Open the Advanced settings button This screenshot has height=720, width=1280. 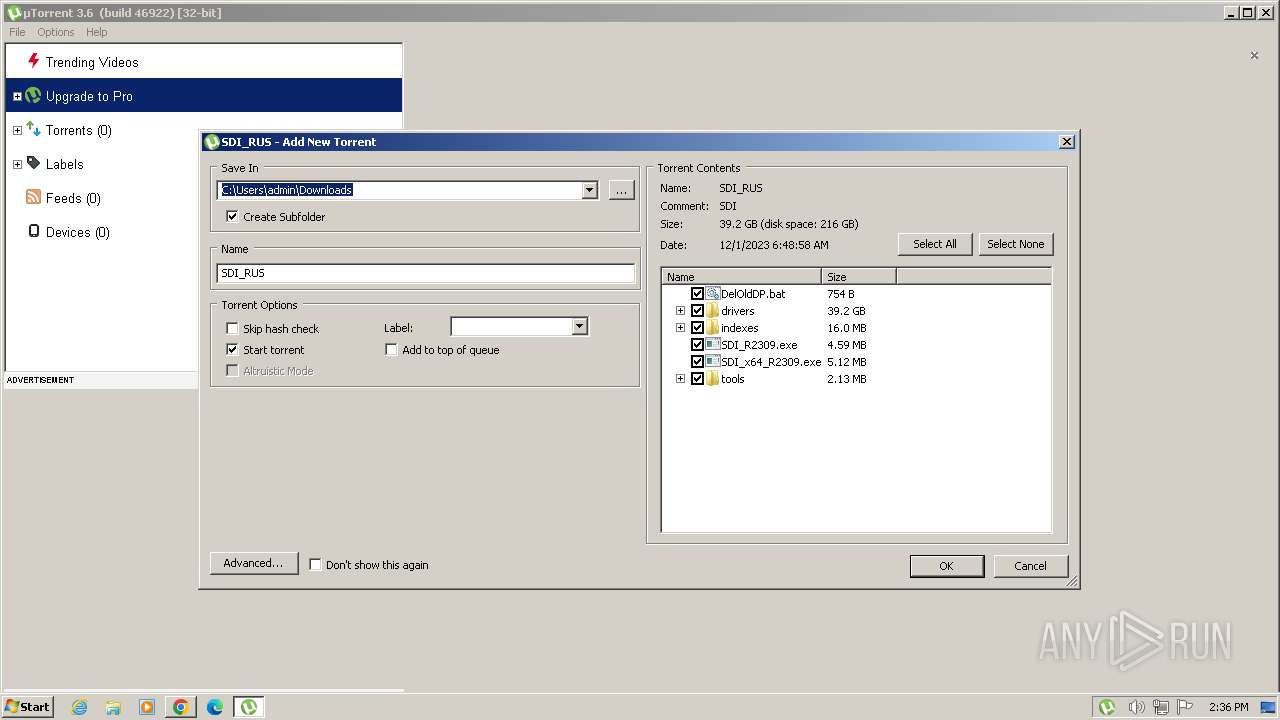click(x=253, y=563)
